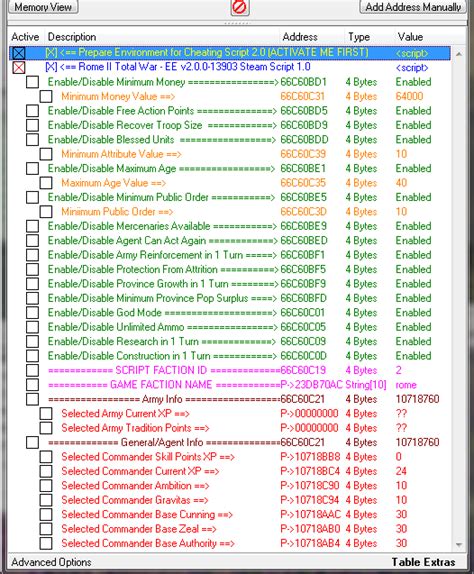Open Advanced Options
This screenshot has height=574, width=474.
click(51, 562)
